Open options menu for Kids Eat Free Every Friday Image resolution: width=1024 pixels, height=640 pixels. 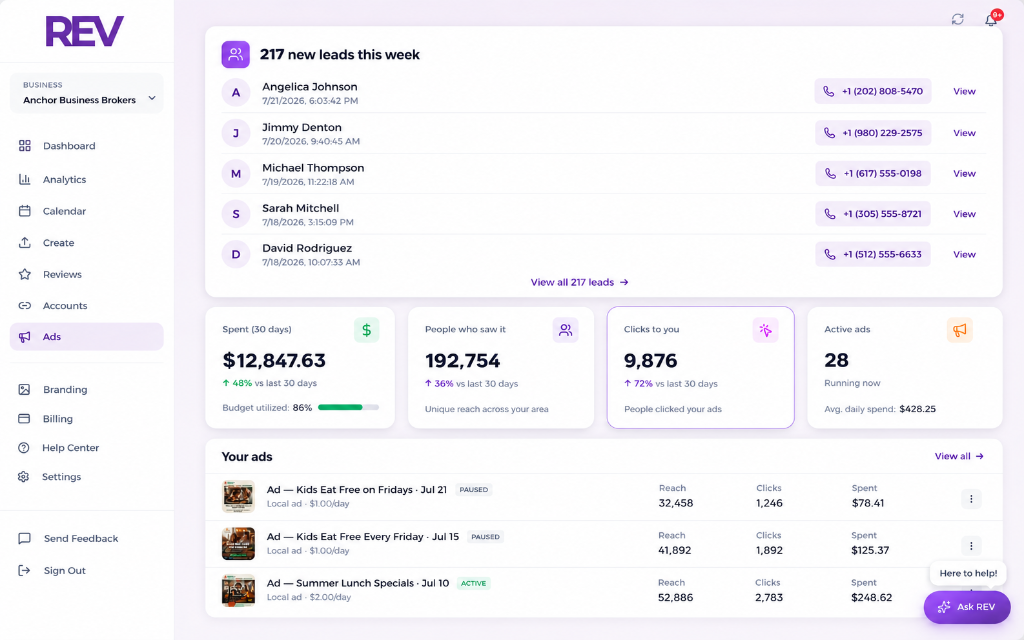971,546
